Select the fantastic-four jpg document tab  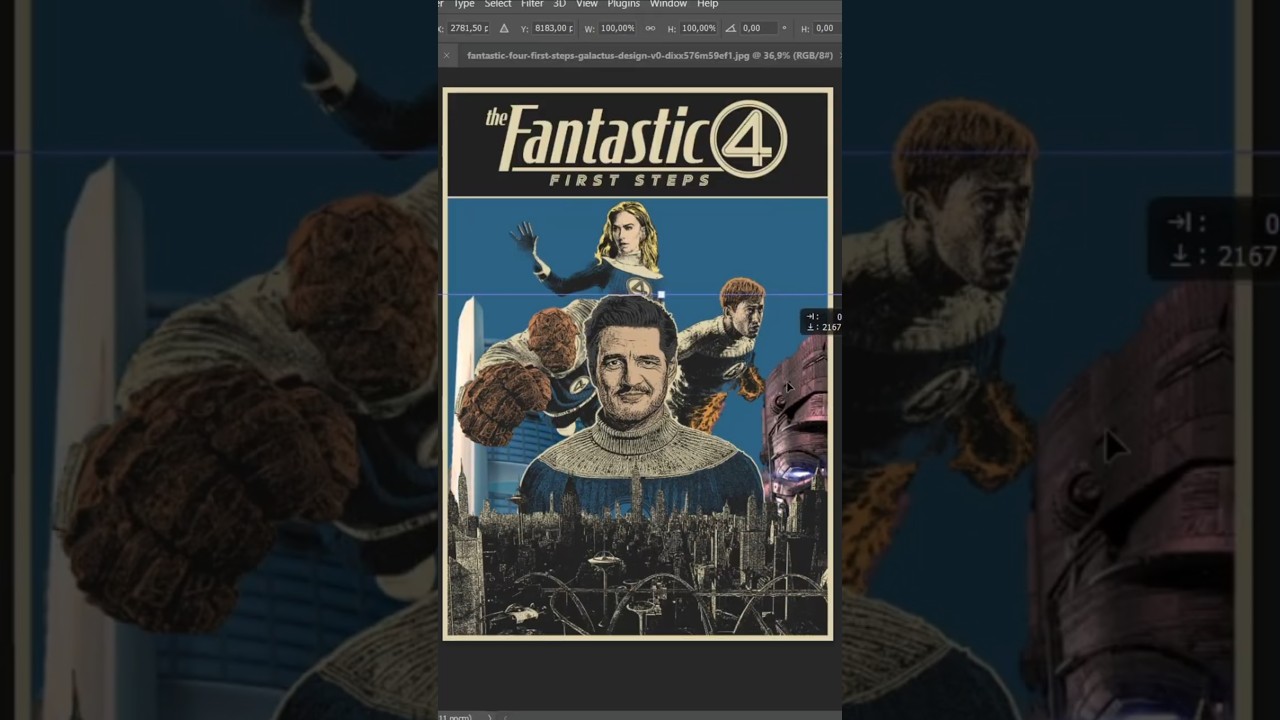point(650,56)
